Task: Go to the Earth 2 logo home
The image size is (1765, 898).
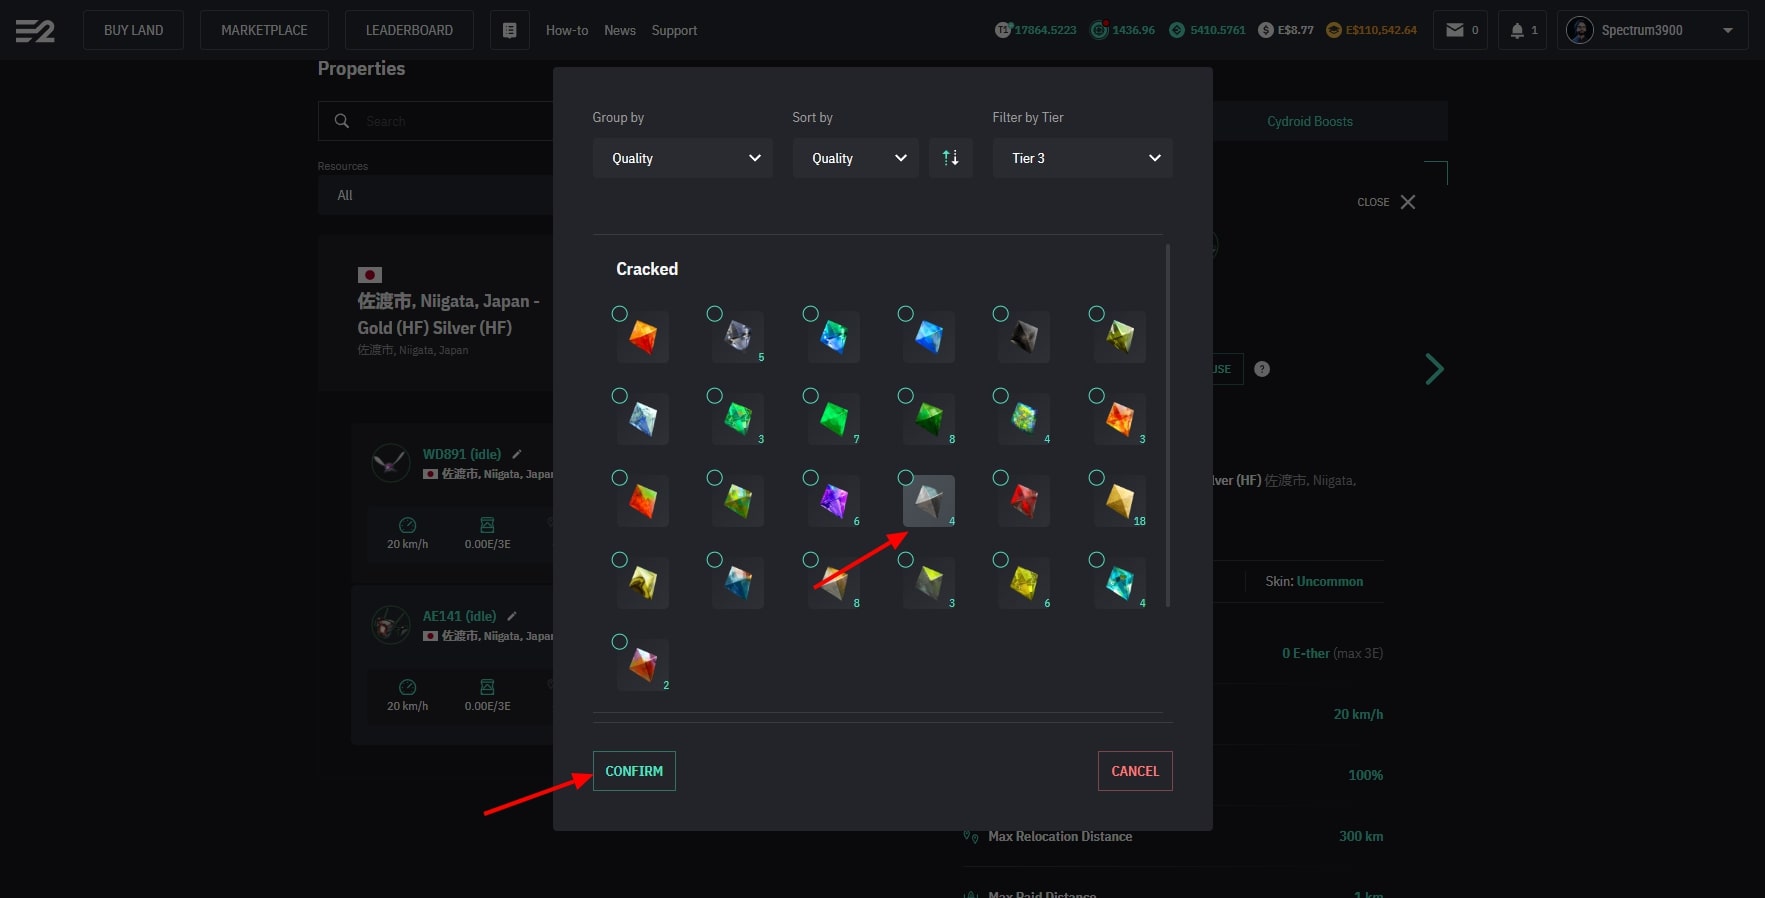Action: [x=35, y=31]
